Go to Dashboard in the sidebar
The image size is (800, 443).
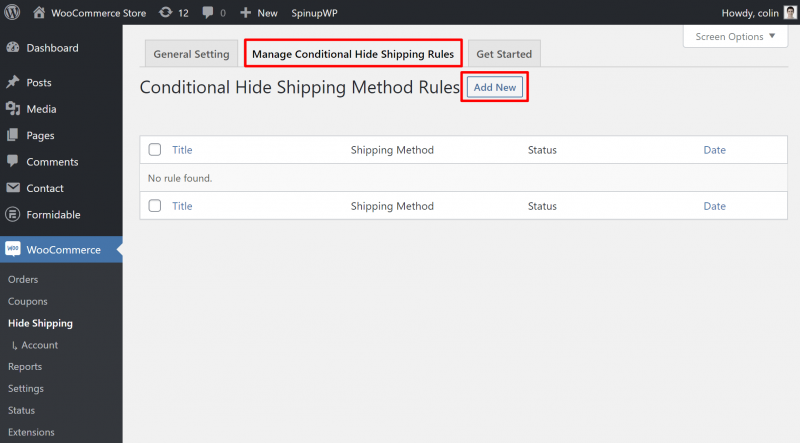53,48
